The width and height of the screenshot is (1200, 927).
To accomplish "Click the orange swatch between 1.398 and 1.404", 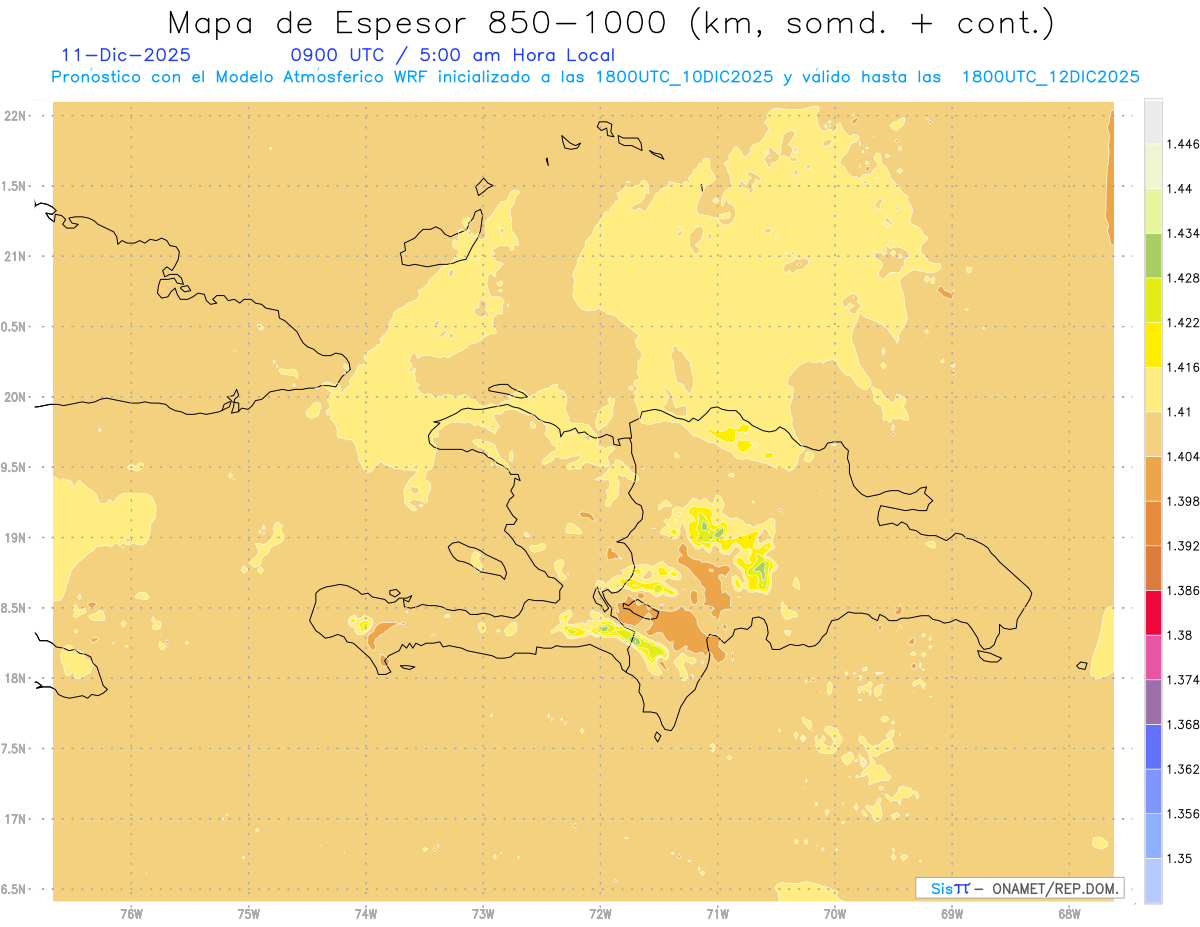I will (1153, 479).
